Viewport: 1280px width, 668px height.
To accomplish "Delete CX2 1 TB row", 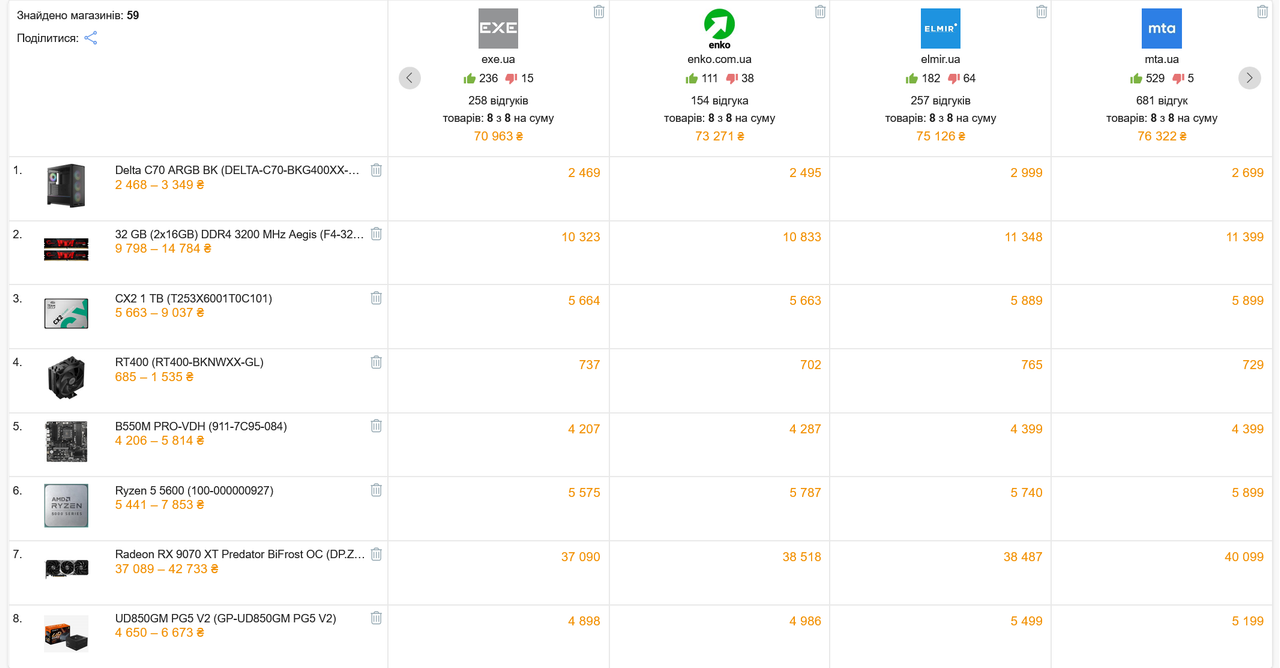I will coord(376,298).
